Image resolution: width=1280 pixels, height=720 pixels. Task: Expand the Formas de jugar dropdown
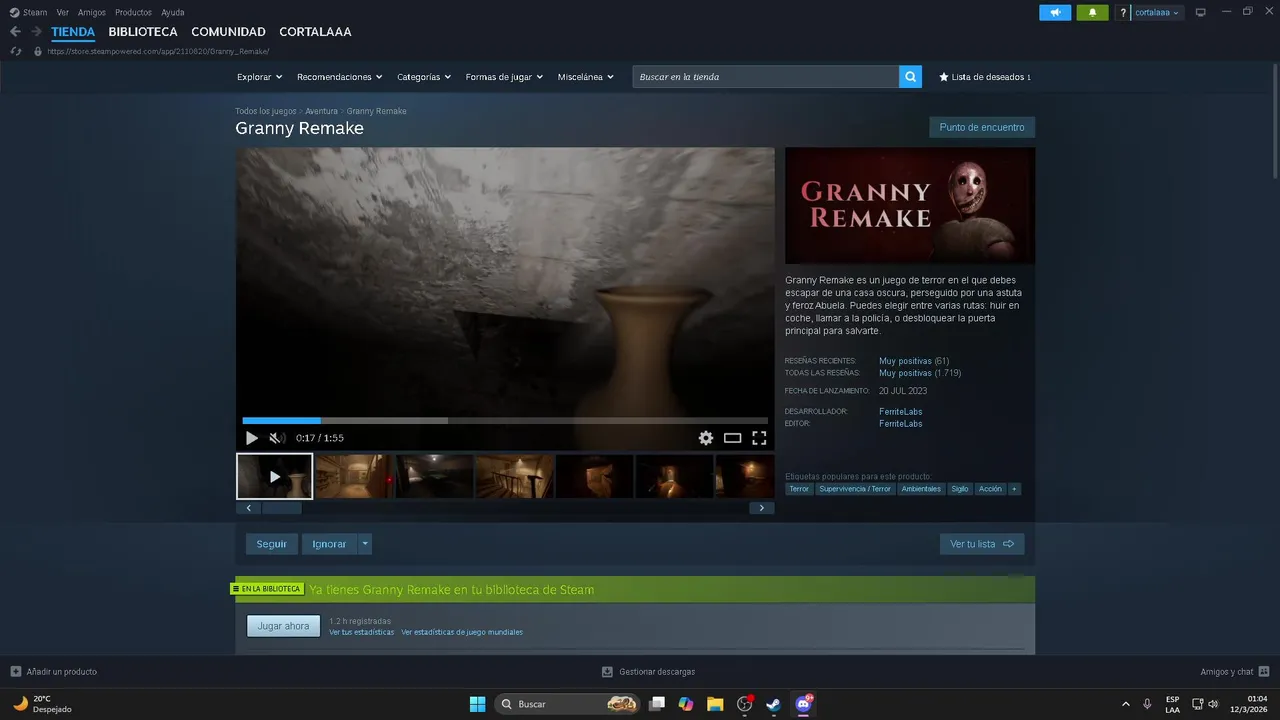504,77
